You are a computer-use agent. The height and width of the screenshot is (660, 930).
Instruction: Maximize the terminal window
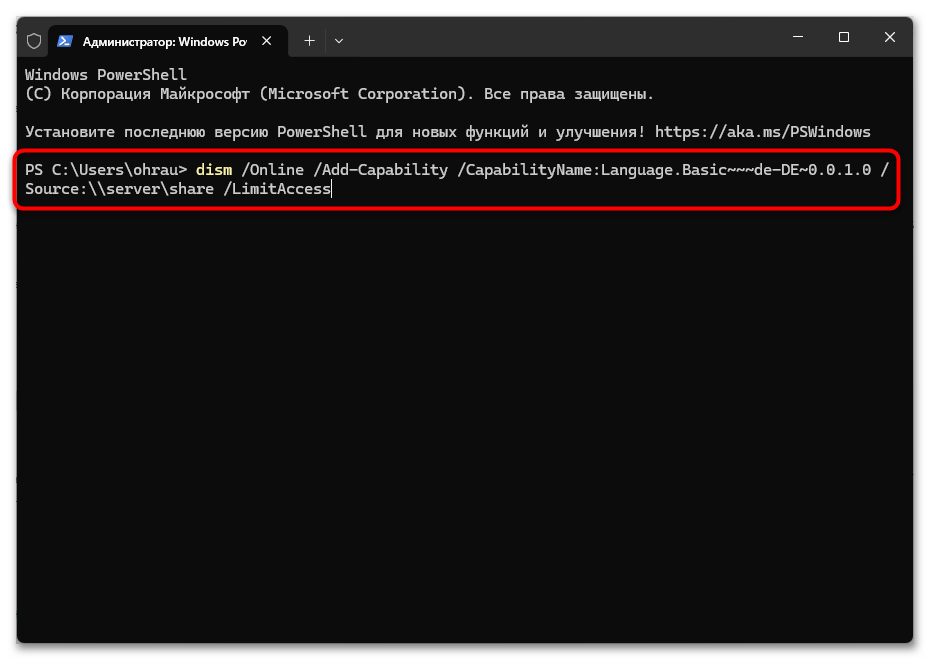point(843,37)
